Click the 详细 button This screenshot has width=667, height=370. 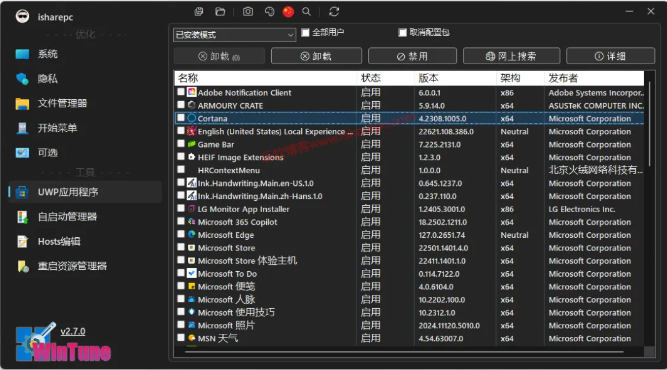[x=610, y=56]
